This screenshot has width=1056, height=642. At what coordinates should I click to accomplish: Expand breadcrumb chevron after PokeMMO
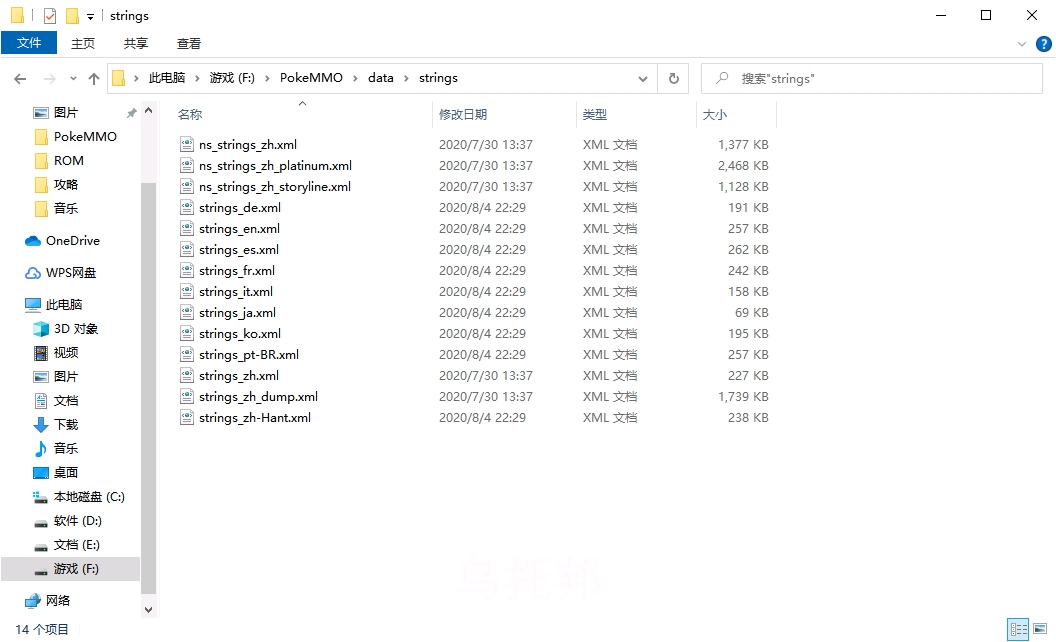[355, 78]
